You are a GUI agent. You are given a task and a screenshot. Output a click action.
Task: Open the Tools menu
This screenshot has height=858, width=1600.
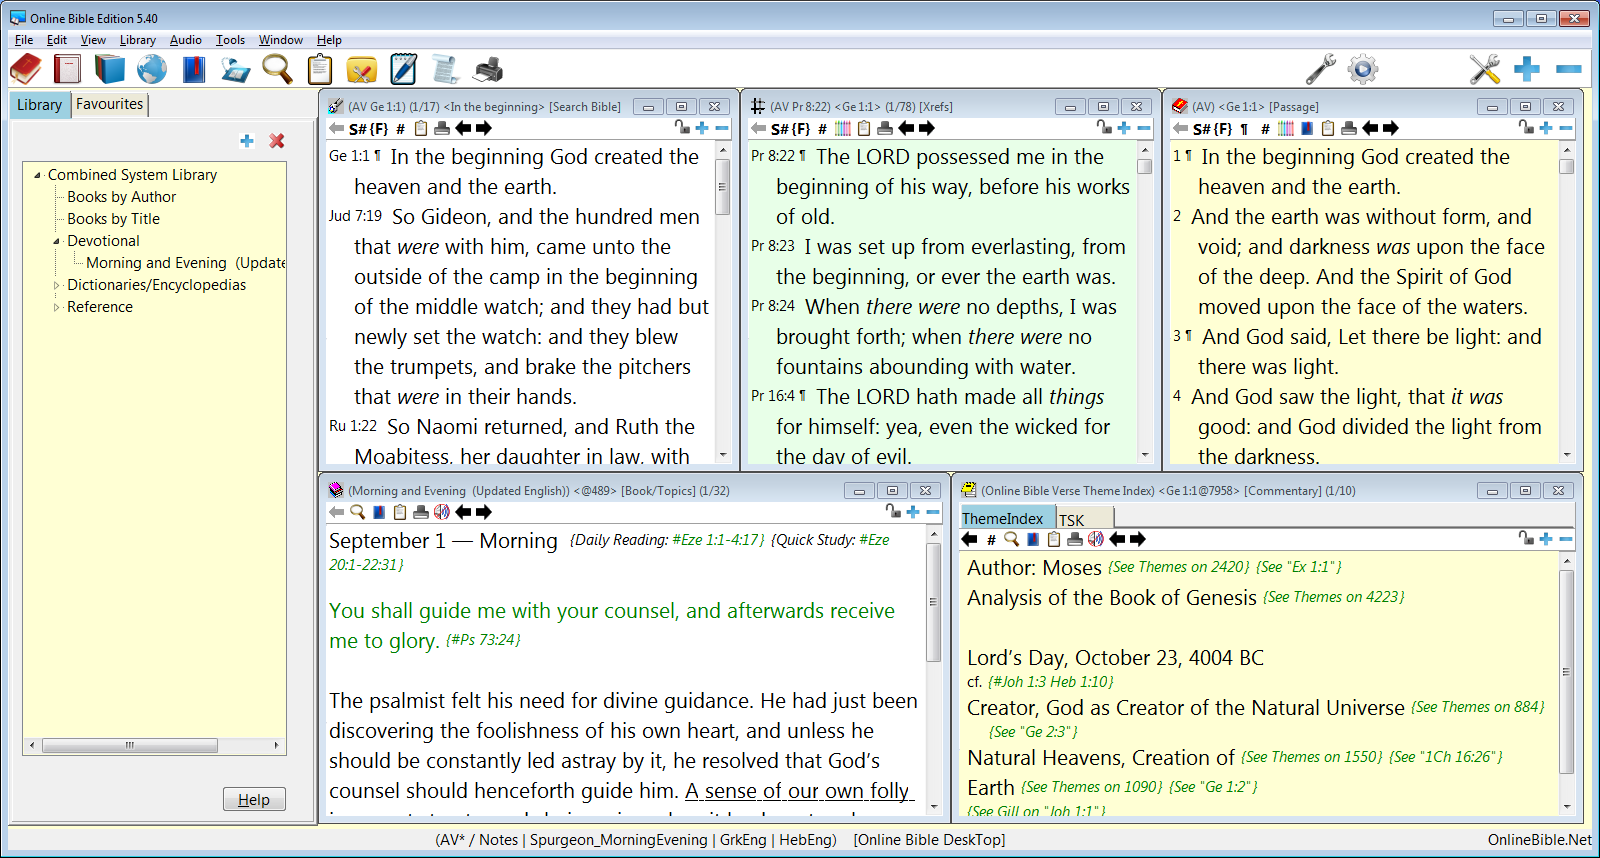230,40
